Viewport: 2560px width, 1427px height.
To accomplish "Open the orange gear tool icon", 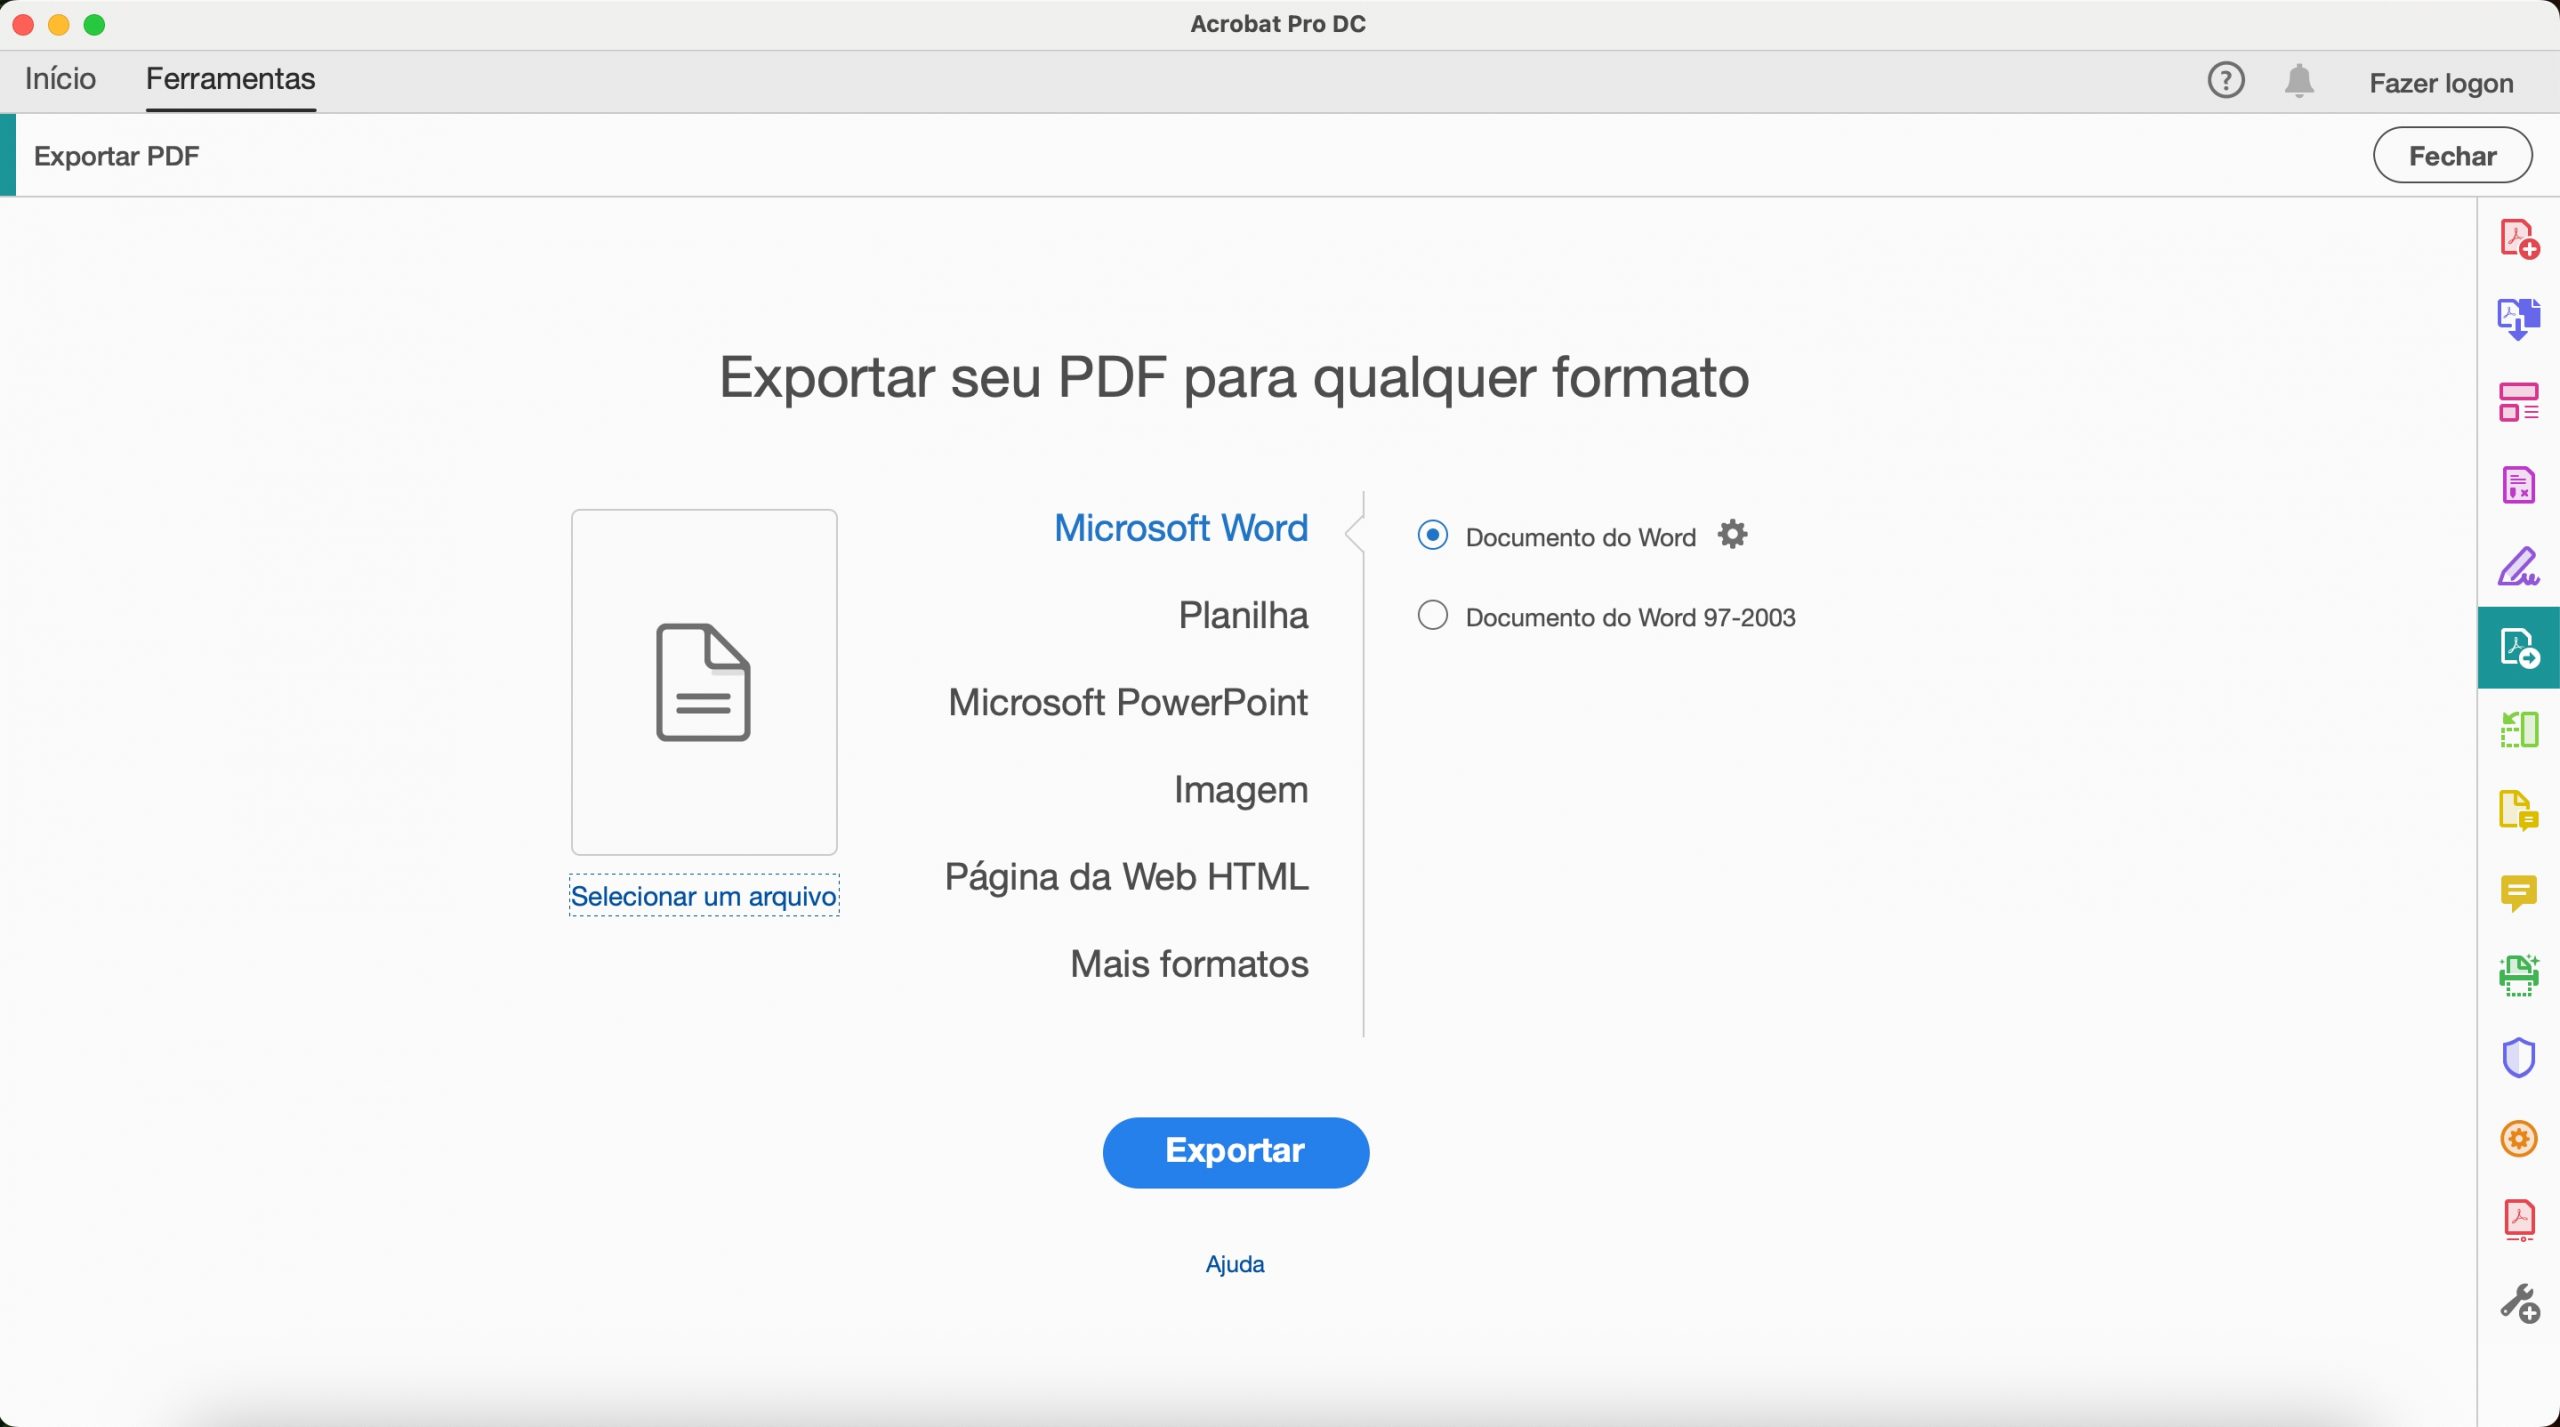I will (x=2519, y=1139).
